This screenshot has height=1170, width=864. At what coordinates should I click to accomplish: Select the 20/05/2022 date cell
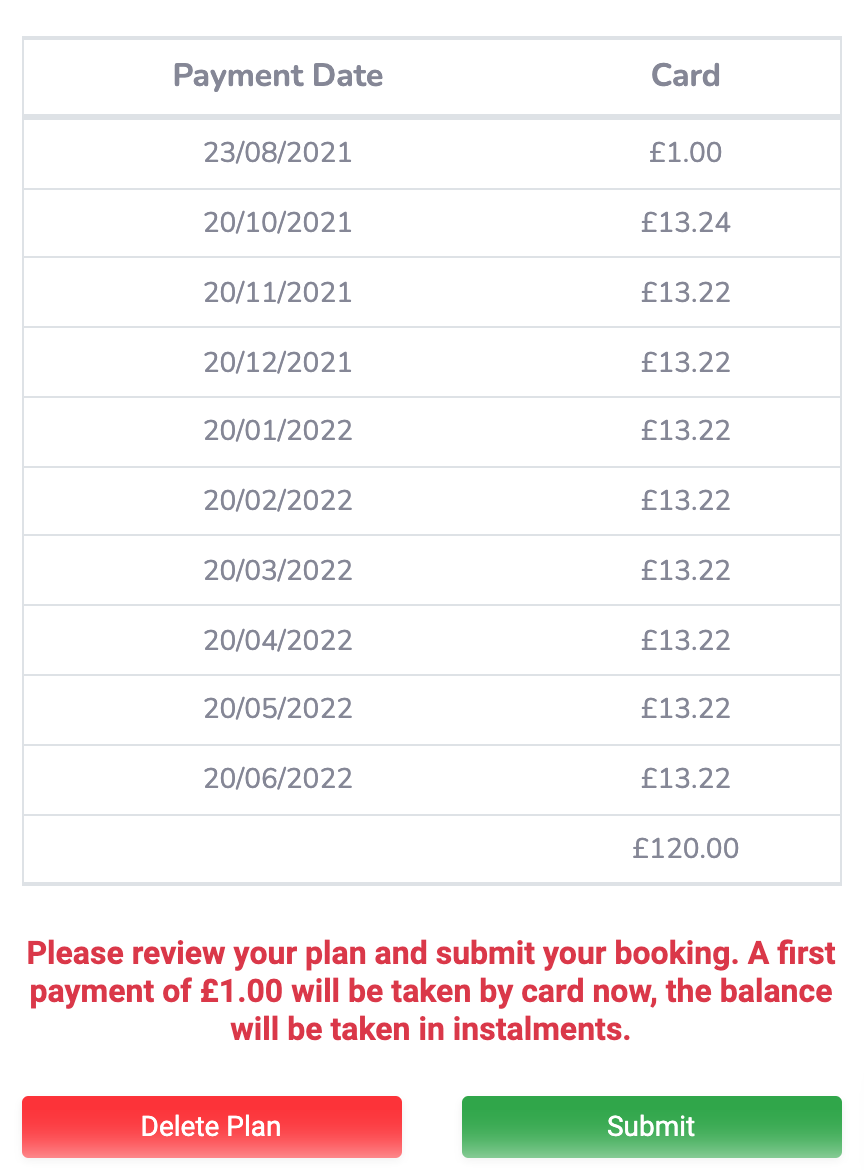tap(278, 708)
